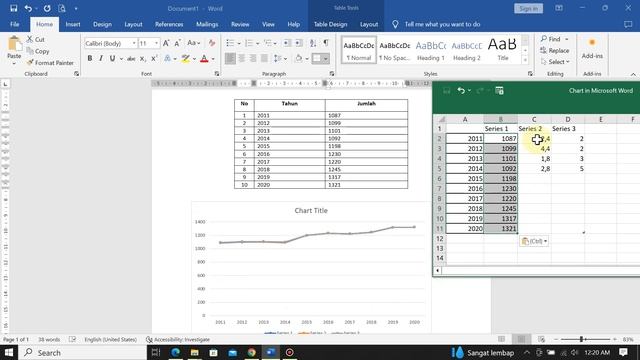This screenshot has height=360, width=640.
Task: Decrease font size with Shrink Font icon
Action: pyautogui.click(x=178, y=43)
